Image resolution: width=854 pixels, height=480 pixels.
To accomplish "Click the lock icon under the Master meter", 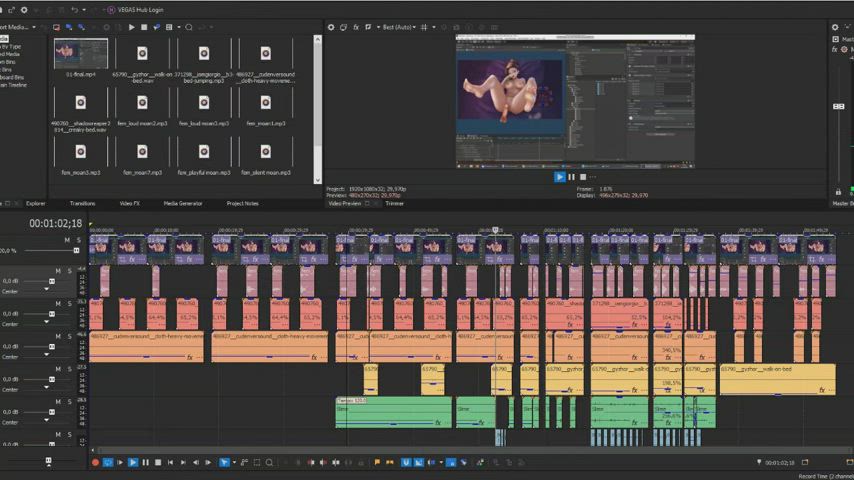I will (838, 192).
